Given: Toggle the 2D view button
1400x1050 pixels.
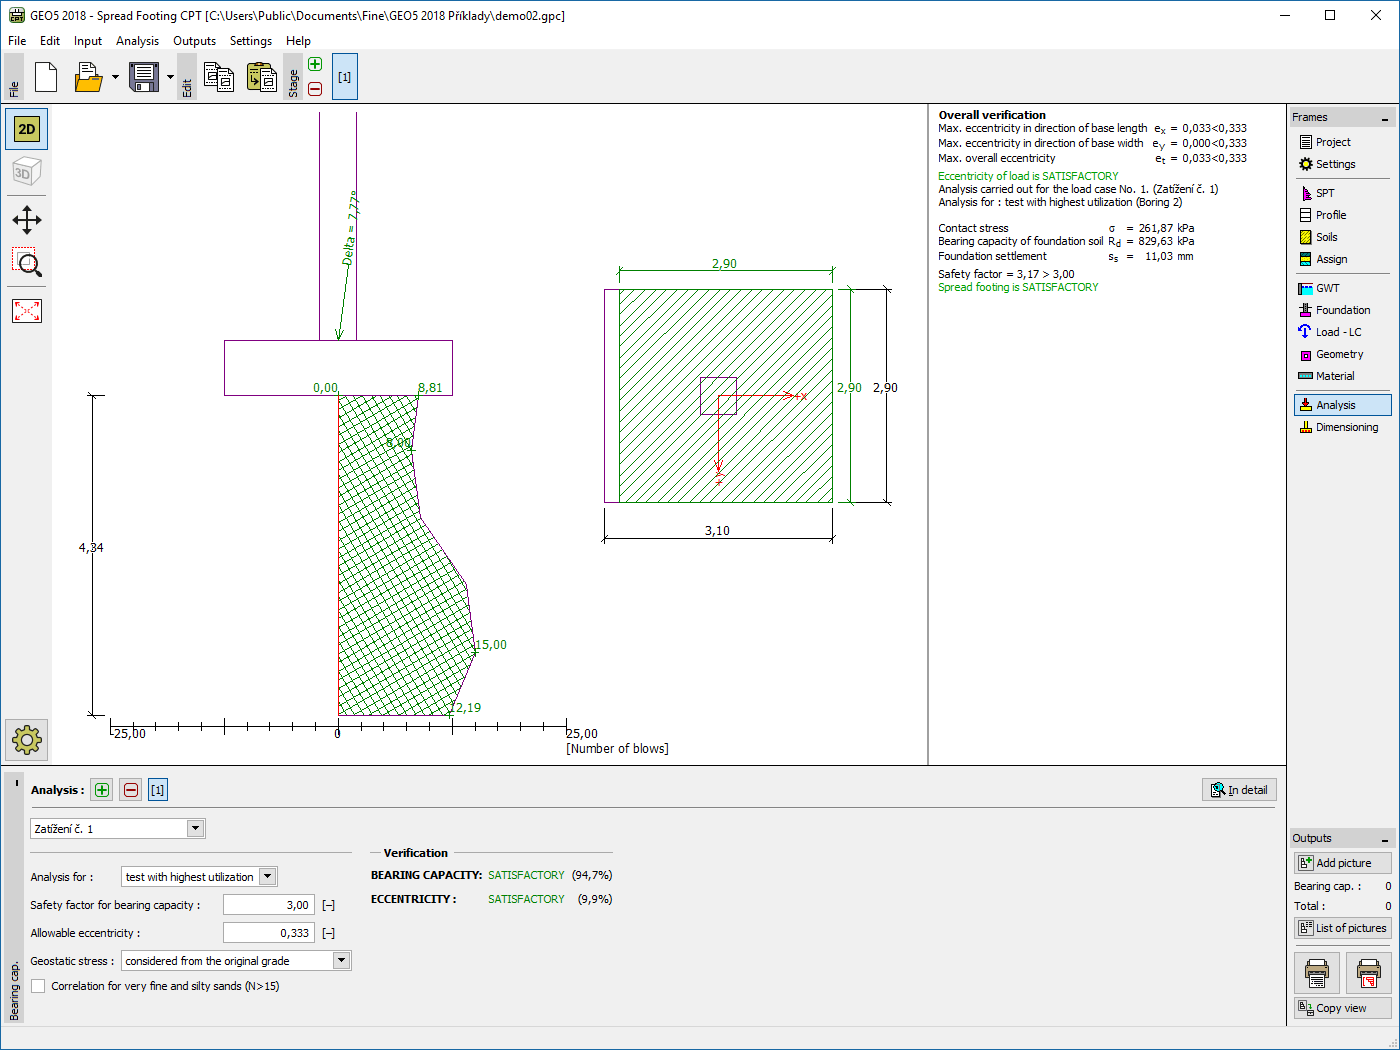Looking at the screenshot, I should pyautogui.click(x=27, y=129).
